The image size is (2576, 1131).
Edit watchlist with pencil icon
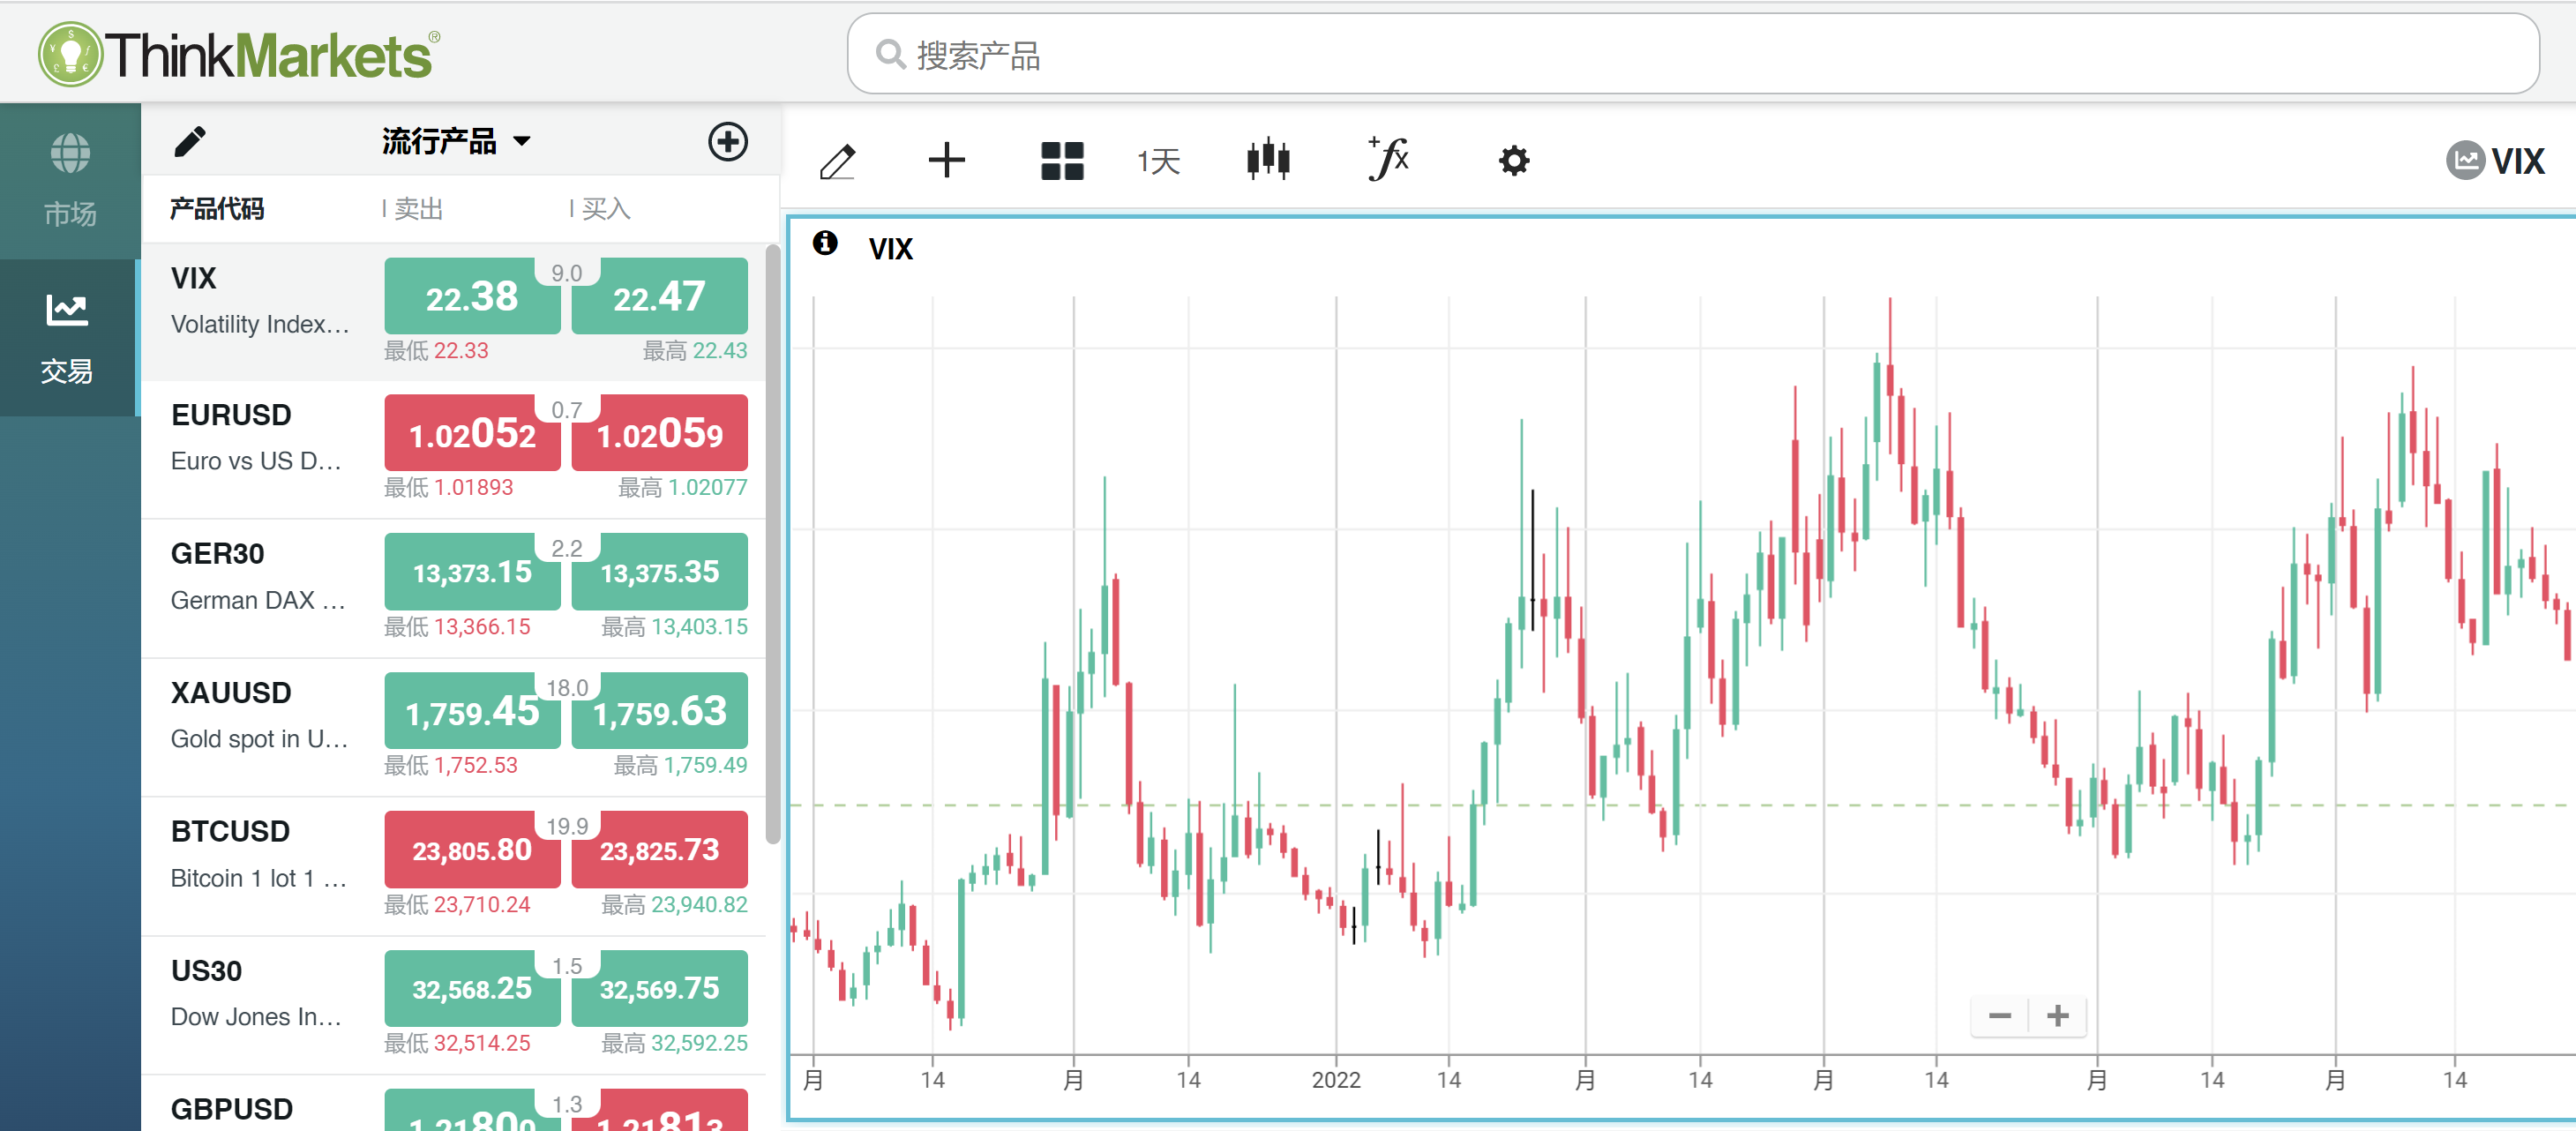pyautogui.click(x=190, y=141)
